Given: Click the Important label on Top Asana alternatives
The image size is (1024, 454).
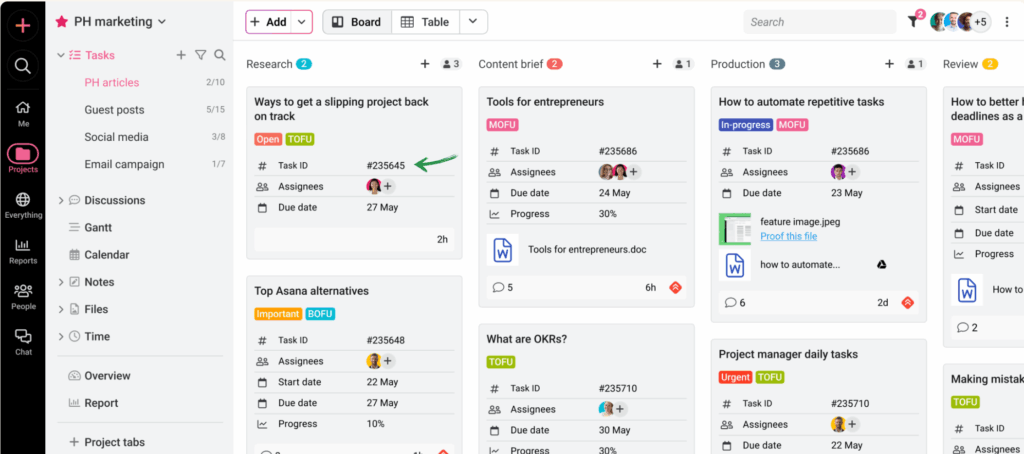Looking at the screenshot, I should 278,314.
